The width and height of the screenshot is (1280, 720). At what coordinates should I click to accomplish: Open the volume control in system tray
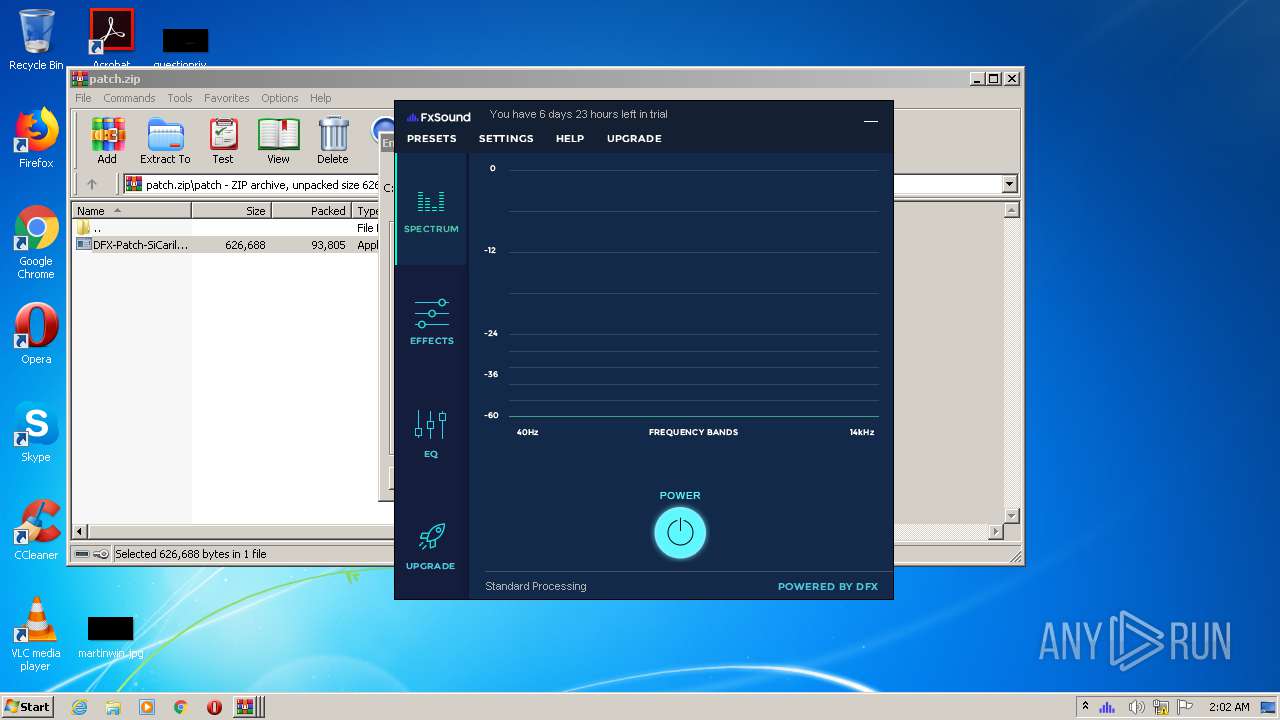point(1136,707)
